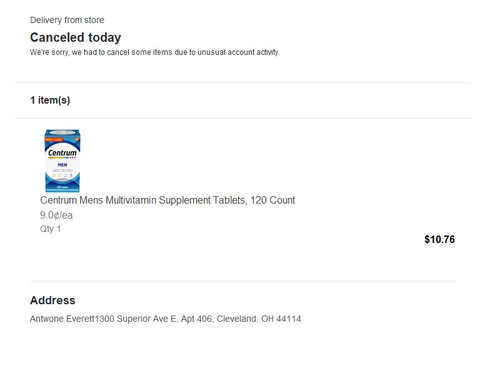The image size is (500, 366).
Task: Click the 120 Count text in product title
Action: [x=273, y=200]
